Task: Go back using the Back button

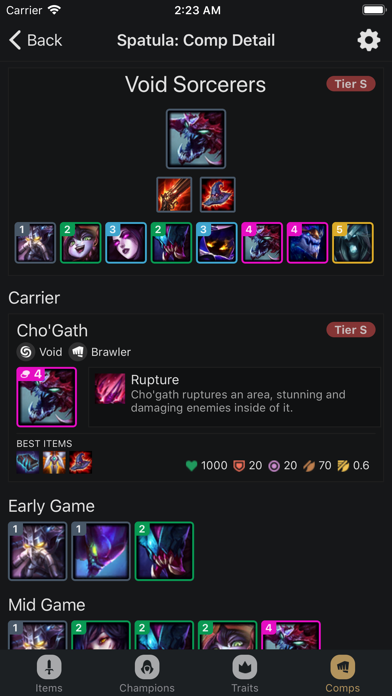Action: tap(36, 40)
